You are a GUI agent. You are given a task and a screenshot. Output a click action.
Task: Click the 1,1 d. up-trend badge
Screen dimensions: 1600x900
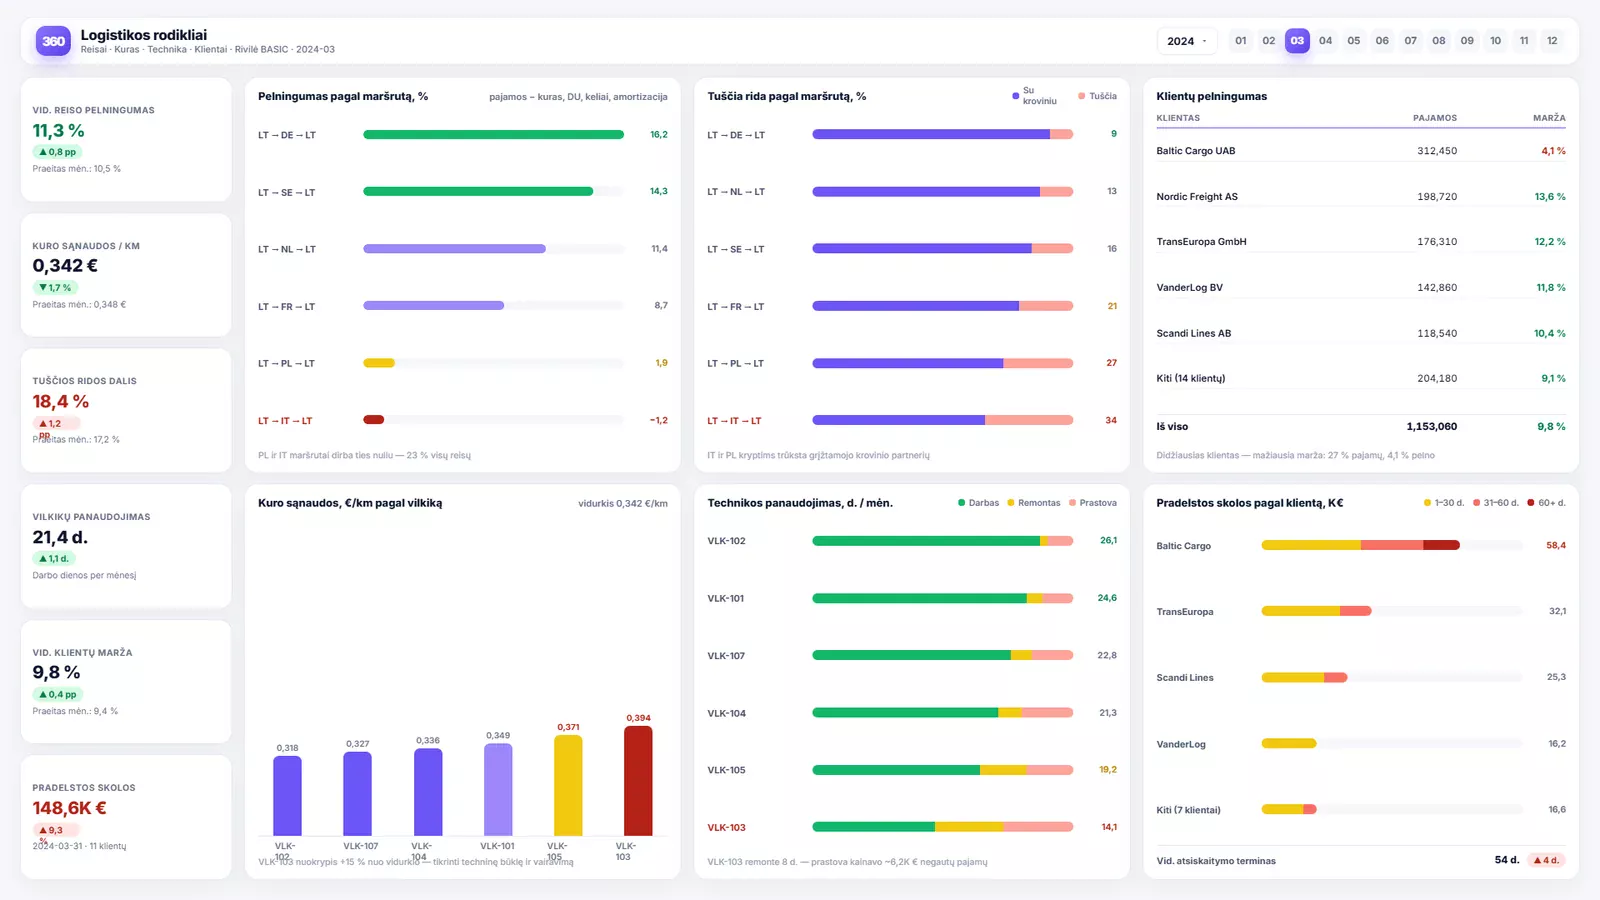[x=54, y=559]
